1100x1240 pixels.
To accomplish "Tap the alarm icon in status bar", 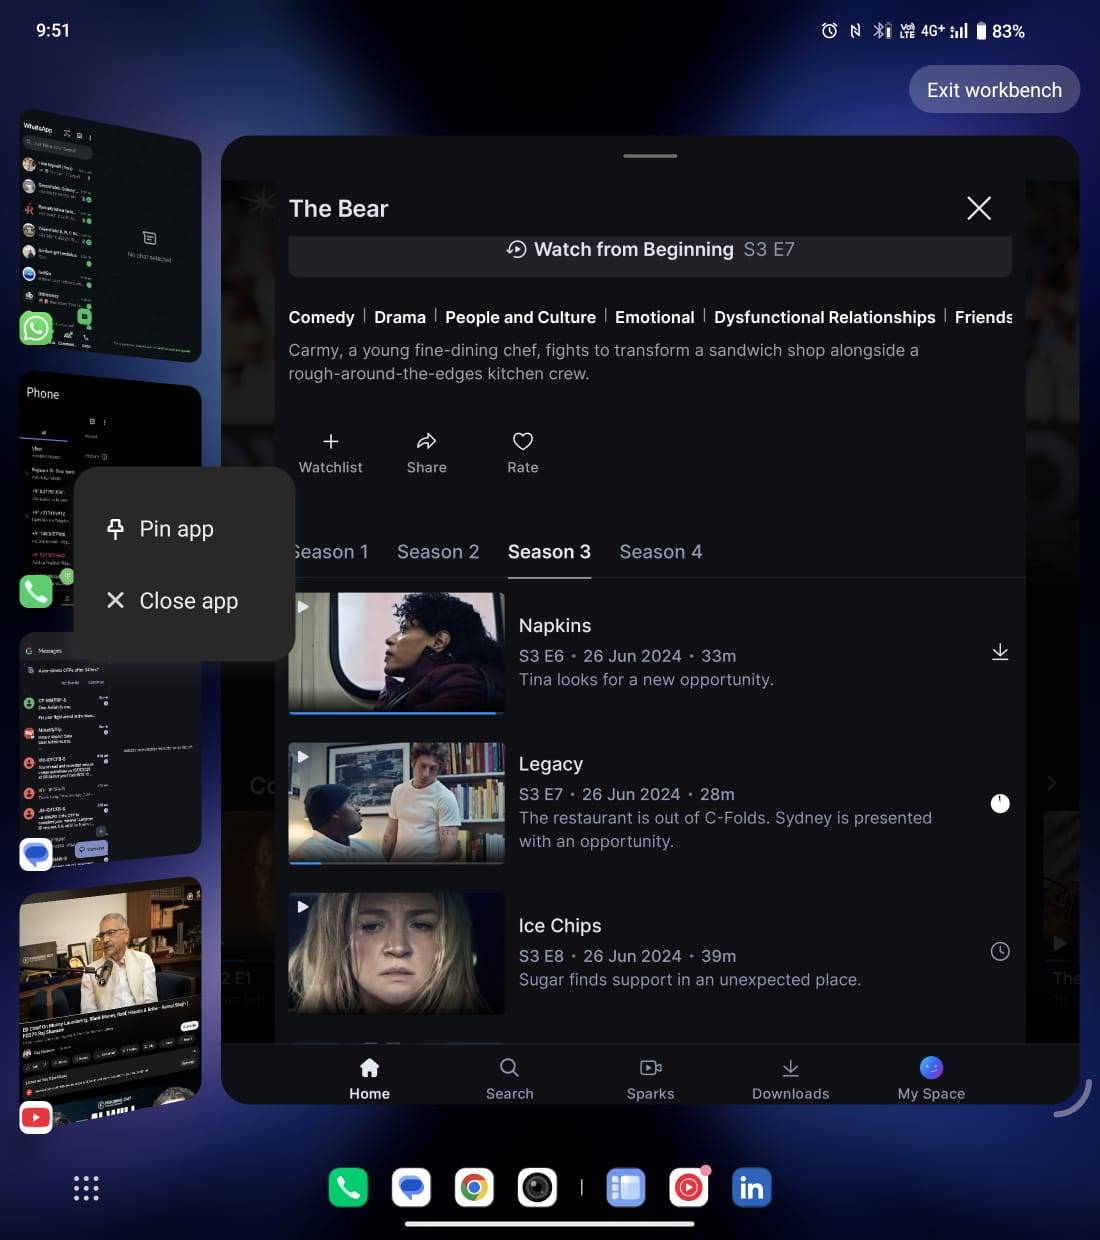I will (x=829, y=31).
